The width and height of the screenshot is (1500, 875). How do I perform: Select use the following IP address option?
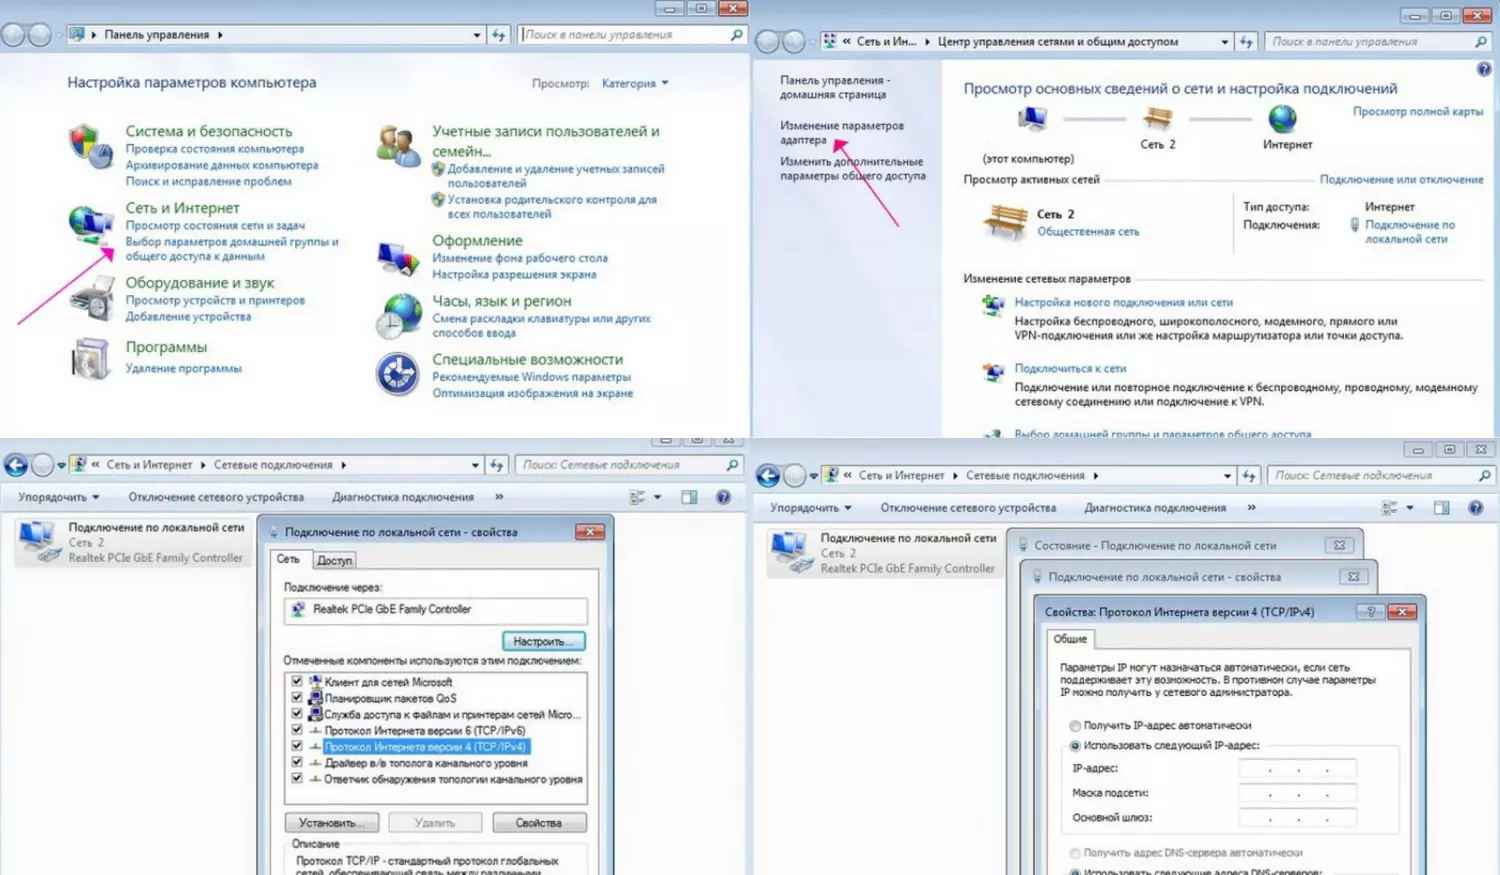(x=1075, y=745)
